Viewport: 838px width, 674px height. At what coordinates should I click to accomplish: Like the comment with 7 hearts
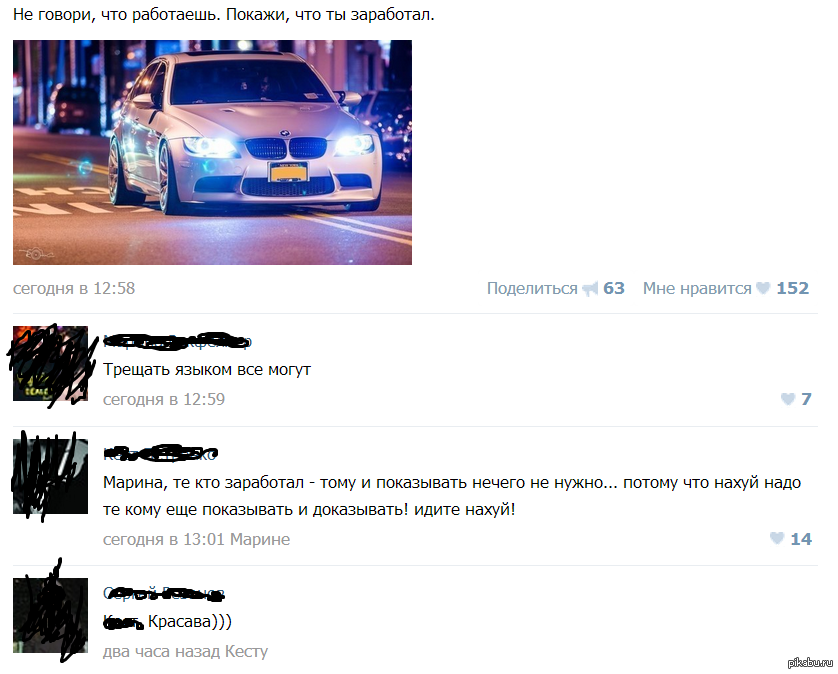point(788,399)
